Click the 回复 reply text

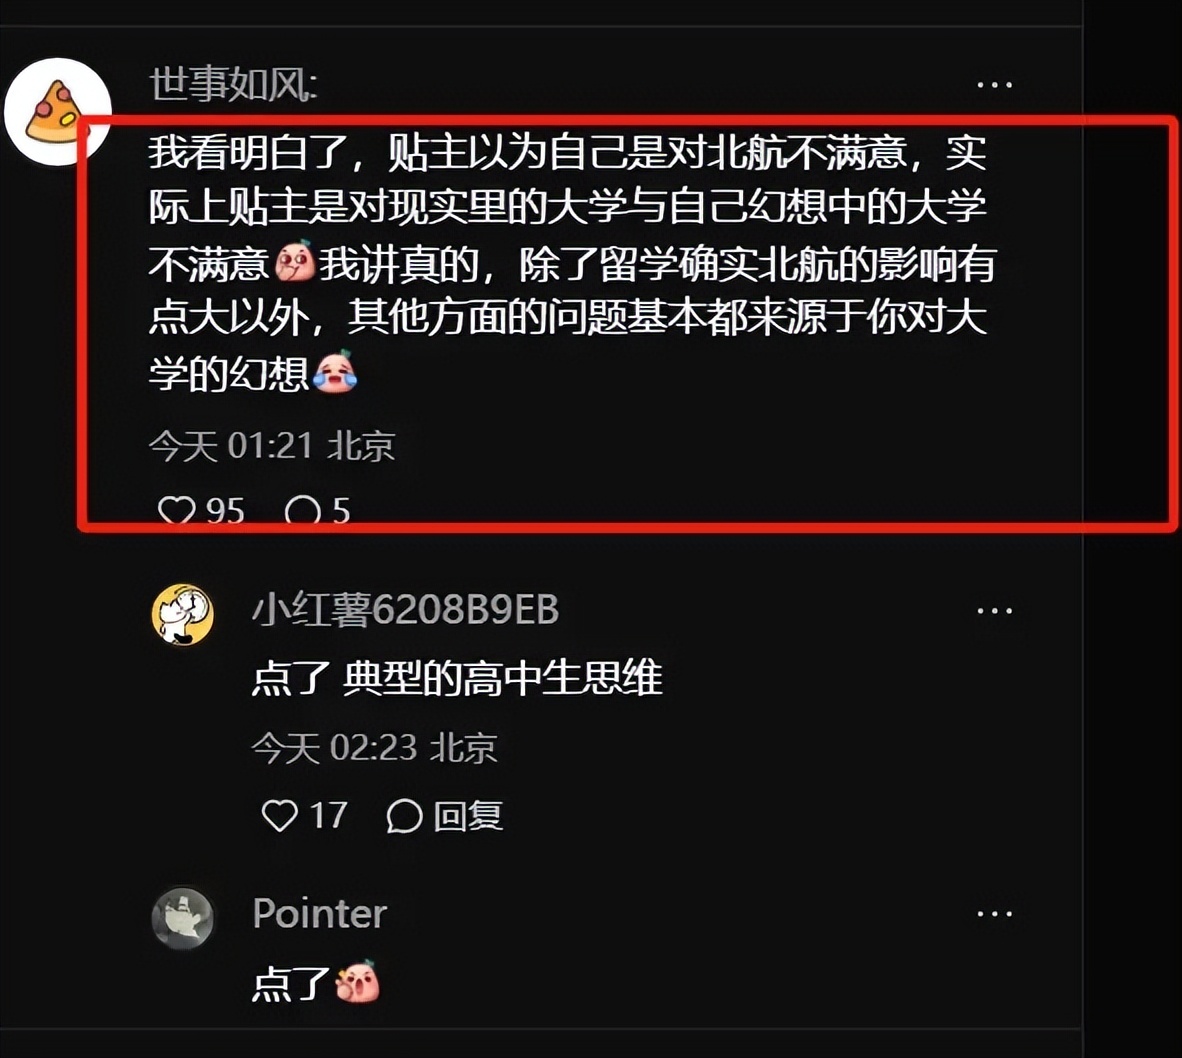coord(468,815)
